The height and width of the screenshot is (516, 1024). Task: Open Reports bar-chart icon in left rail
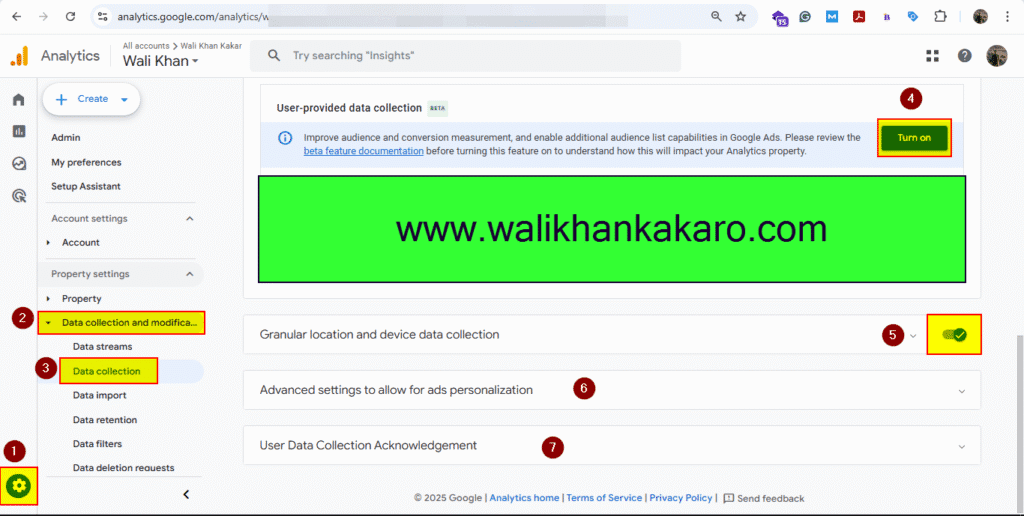19,131
